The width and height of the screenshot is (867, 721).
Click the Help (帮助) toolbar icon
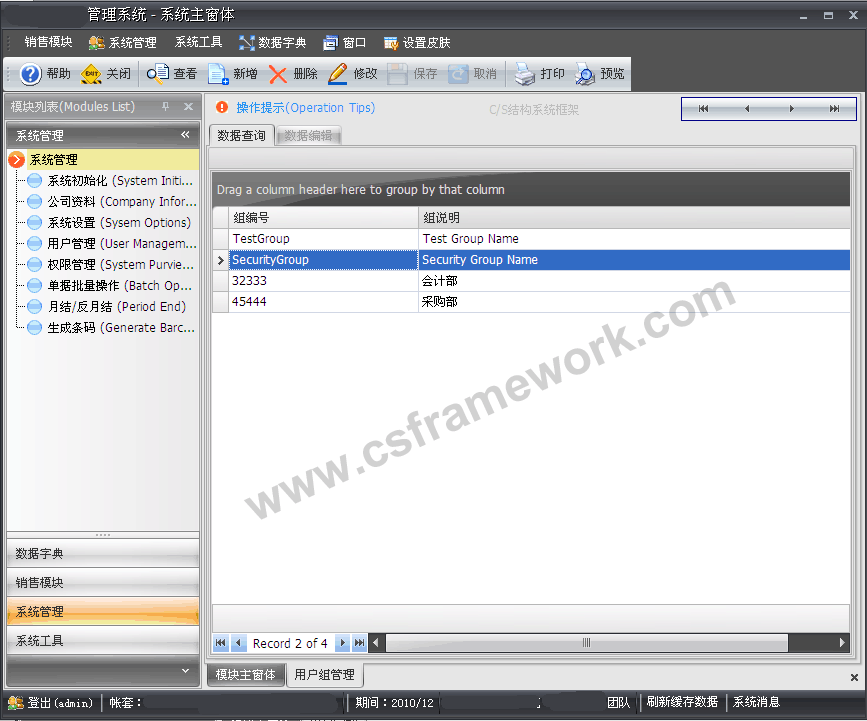click(x=31, y=74)
